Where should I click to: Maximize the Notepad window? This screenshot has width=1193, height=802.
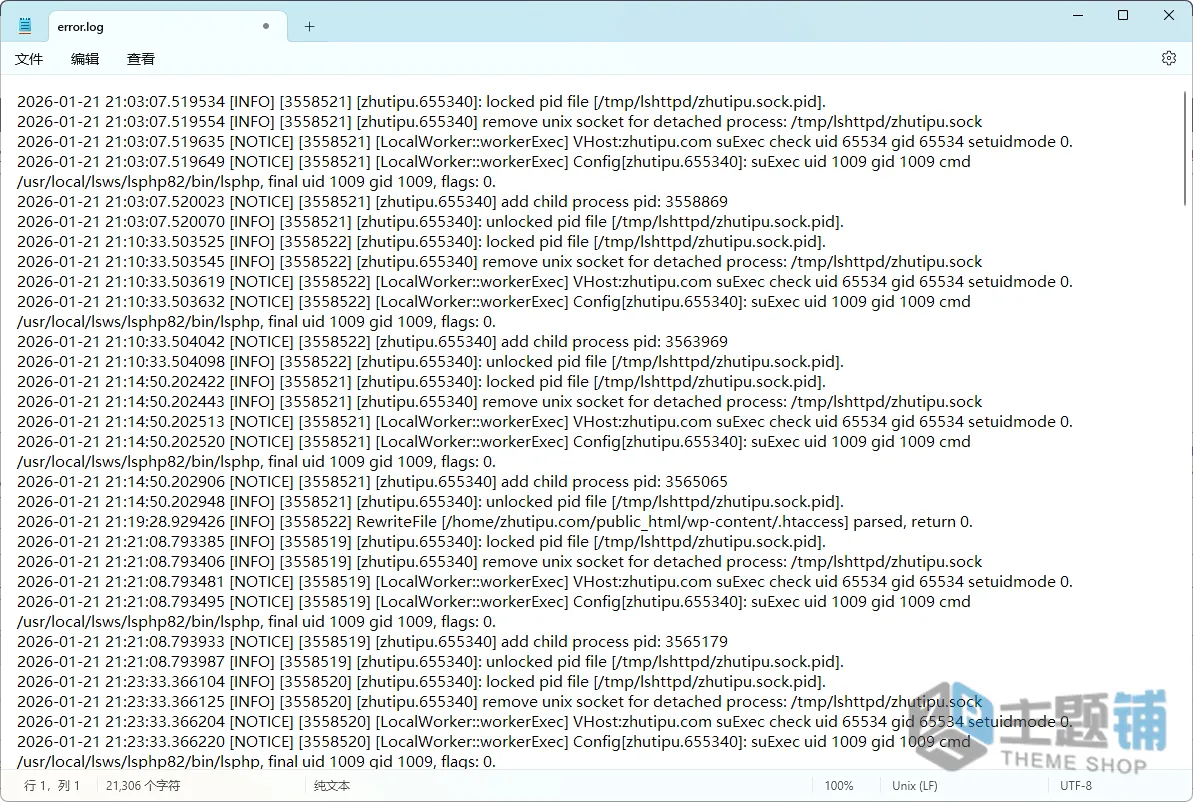[1123, 15]
